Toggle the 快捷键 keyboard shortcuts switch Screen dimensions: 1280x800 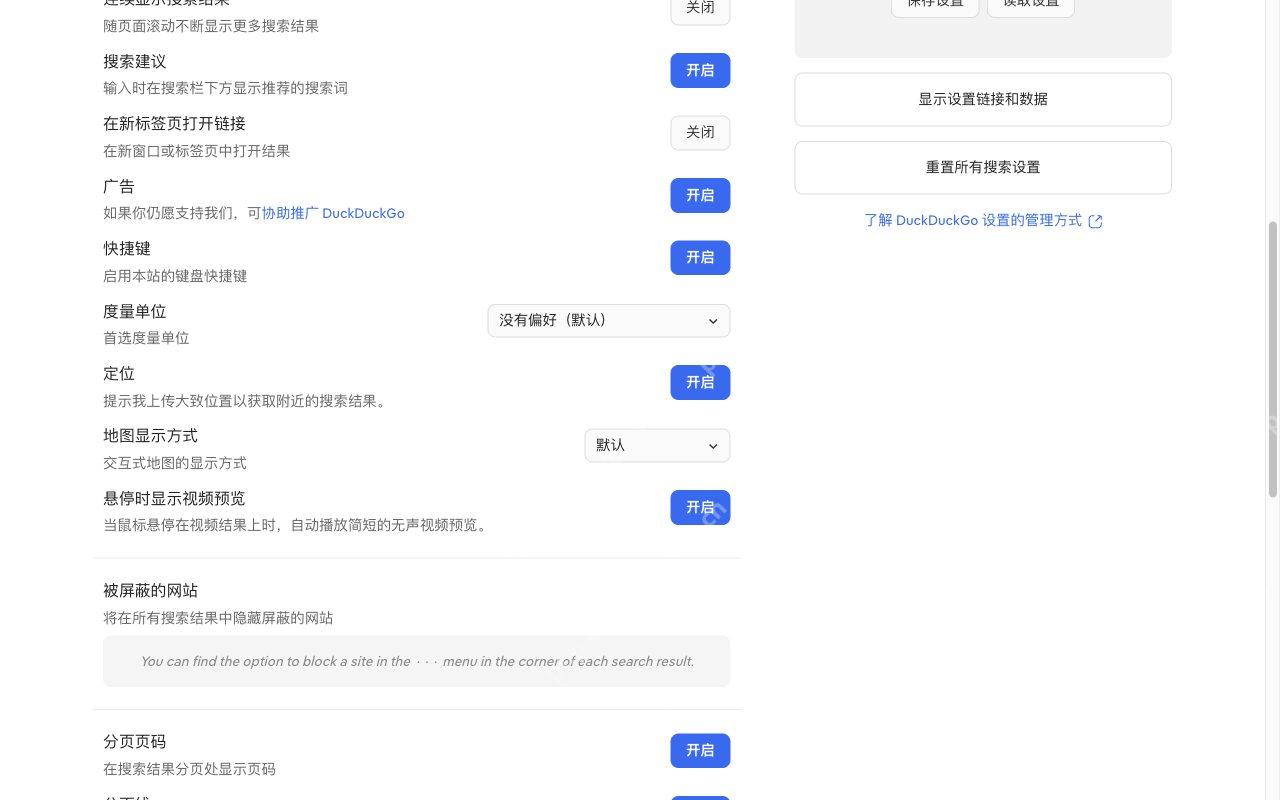[x=700, y=258]
